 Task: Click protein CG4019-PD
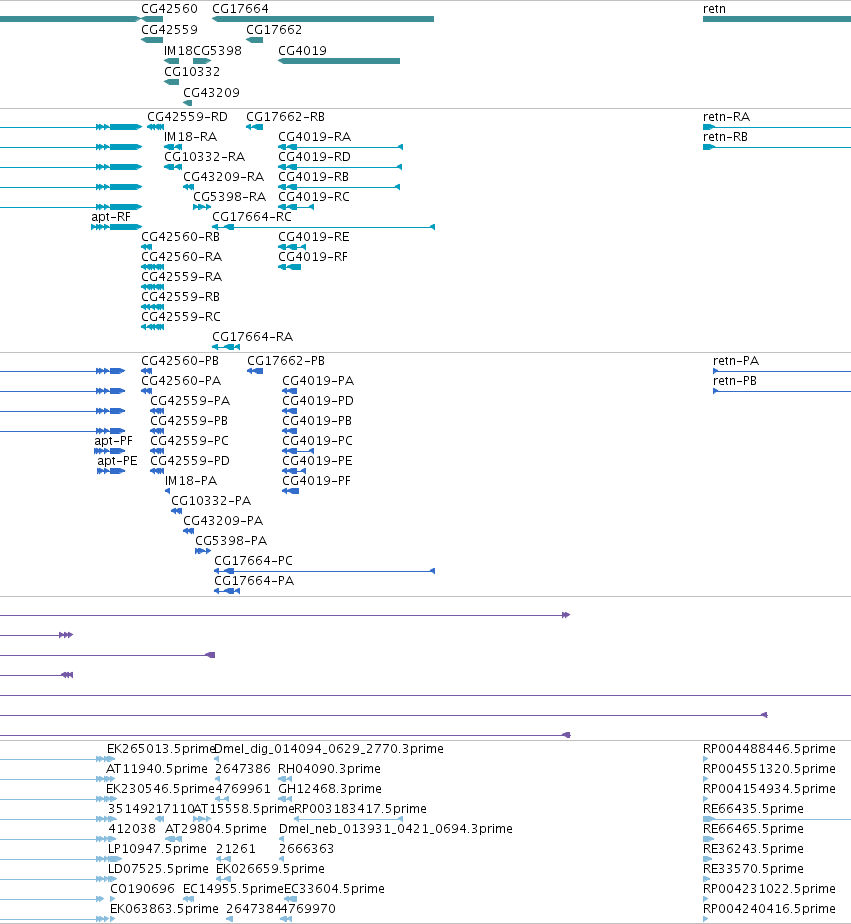[318, 401]
